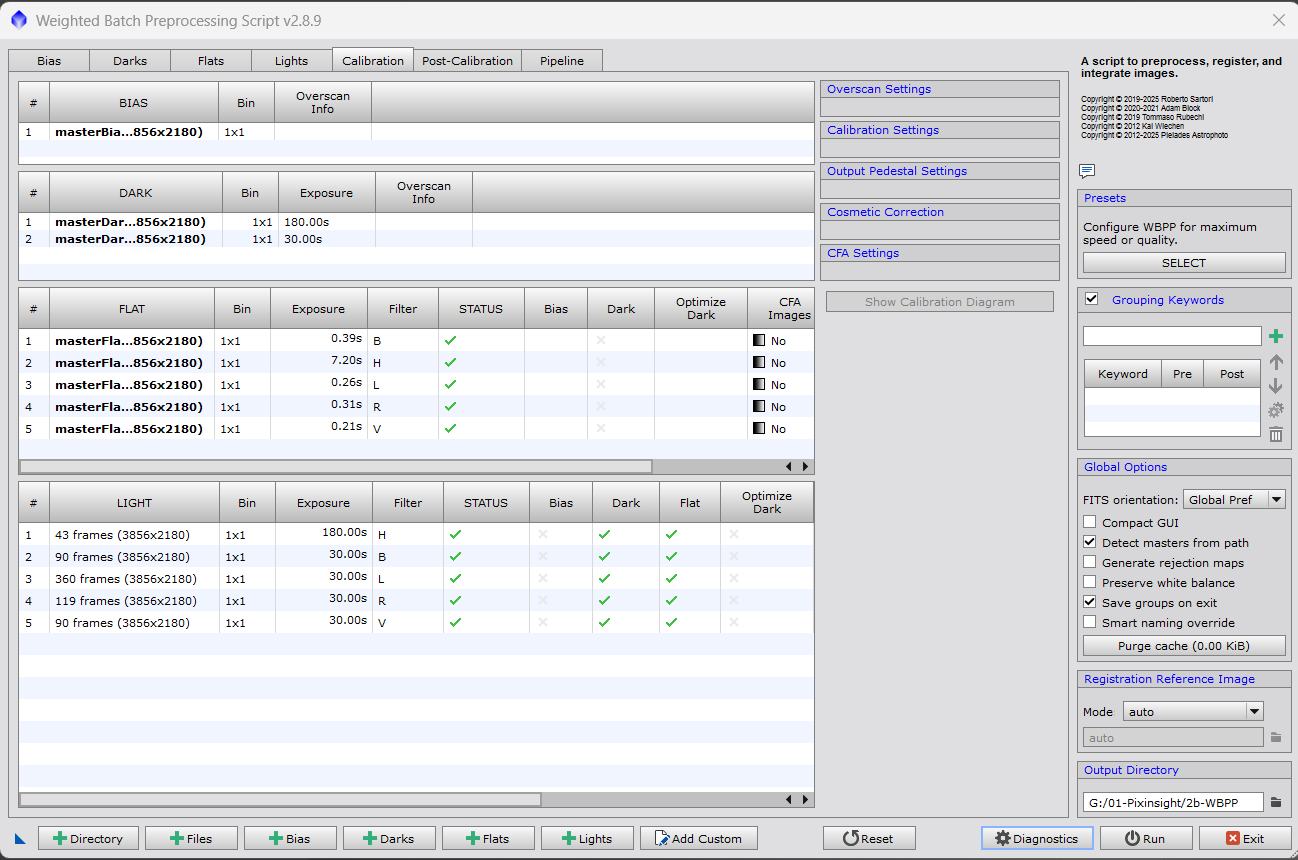This screenshot has height=860, width=1298.
Task: Click the Flat table horizontal scrollbar
Action: click(336, 467)
